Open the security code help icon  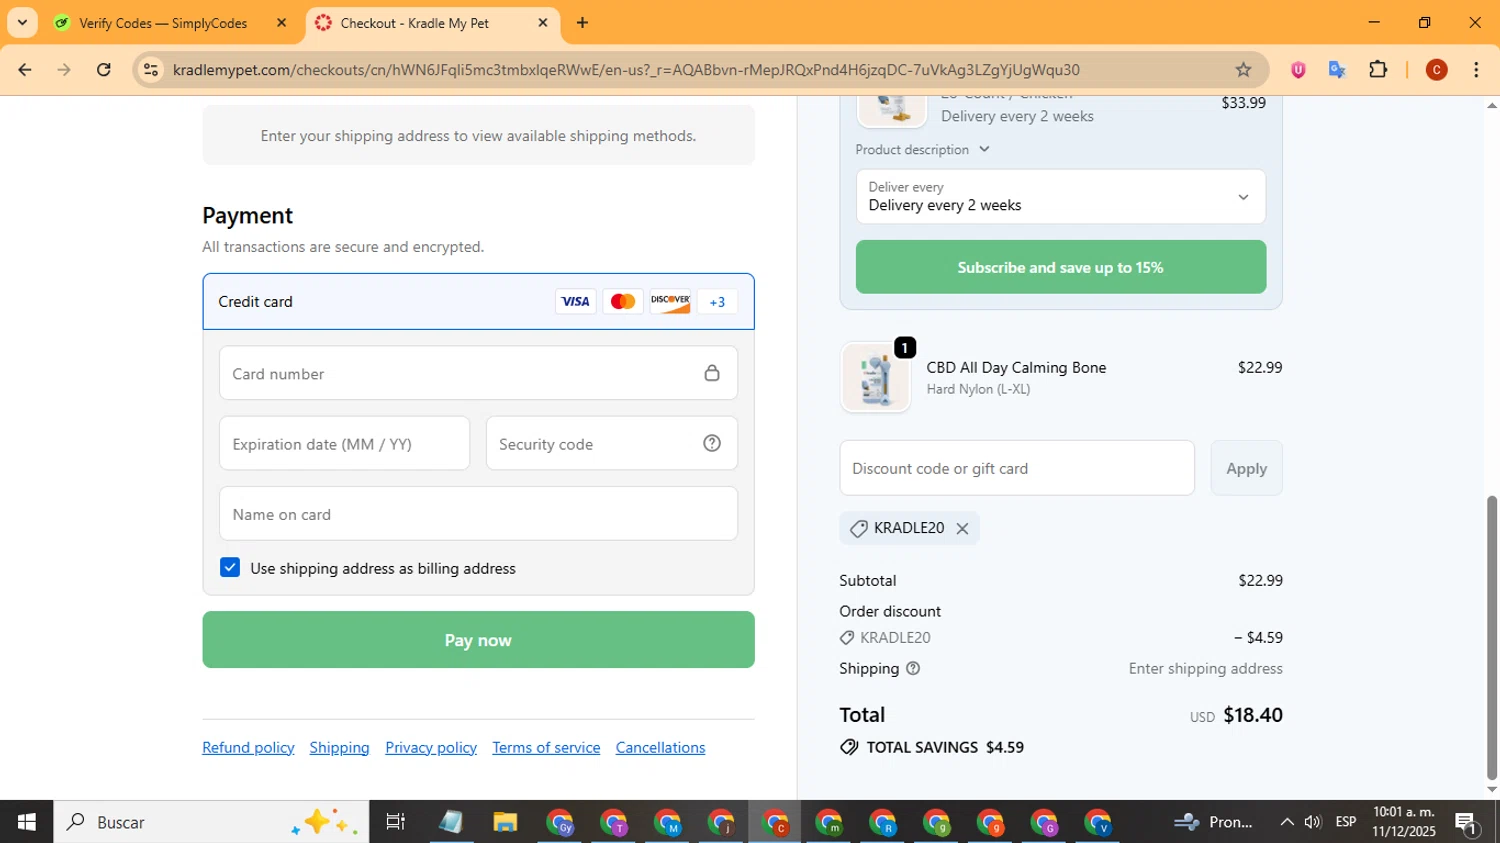point(712,443)
